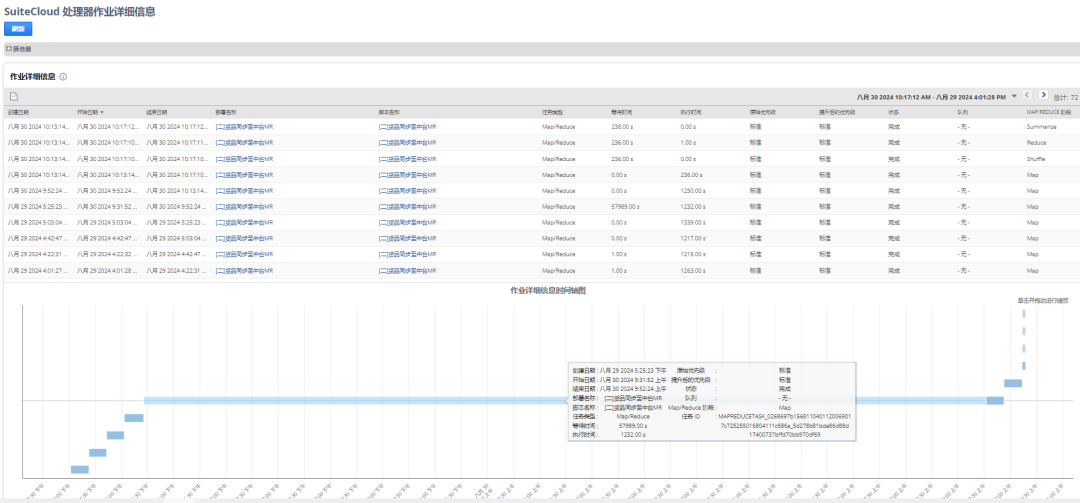Select the lowest timeline bar at chart bottom left
The width and height of the screenshot is (1080, 503).
pyautogui.click(x=80, y=470)
